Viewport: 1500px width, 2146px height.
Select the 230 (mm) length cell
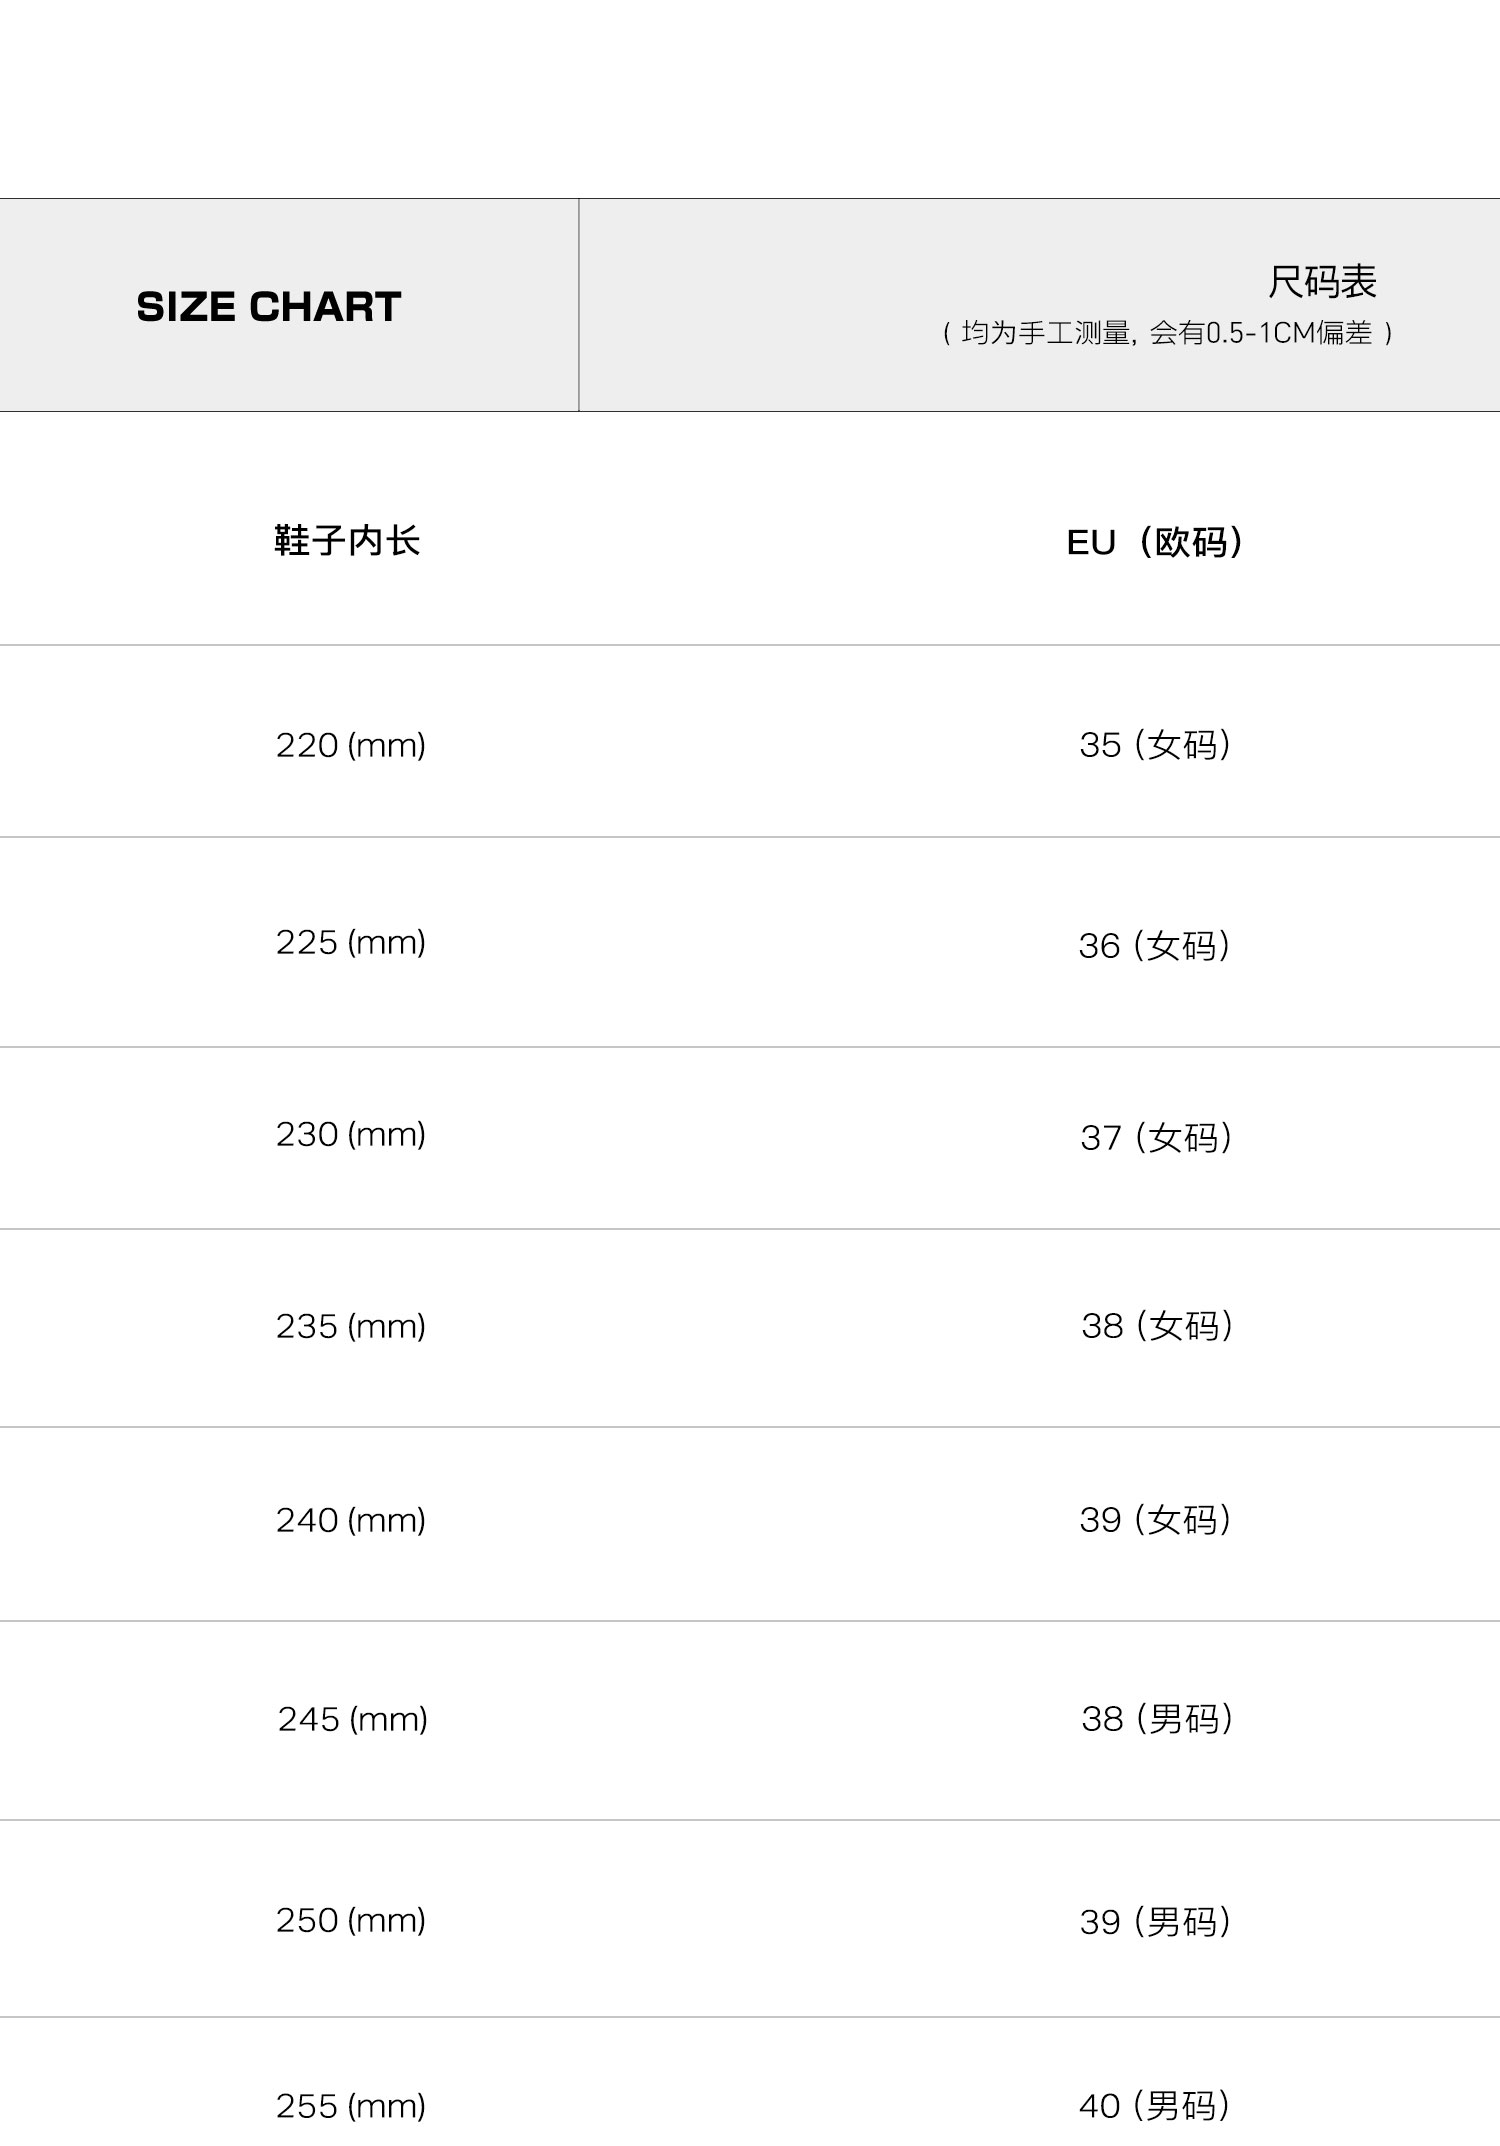pos(351,1134)
